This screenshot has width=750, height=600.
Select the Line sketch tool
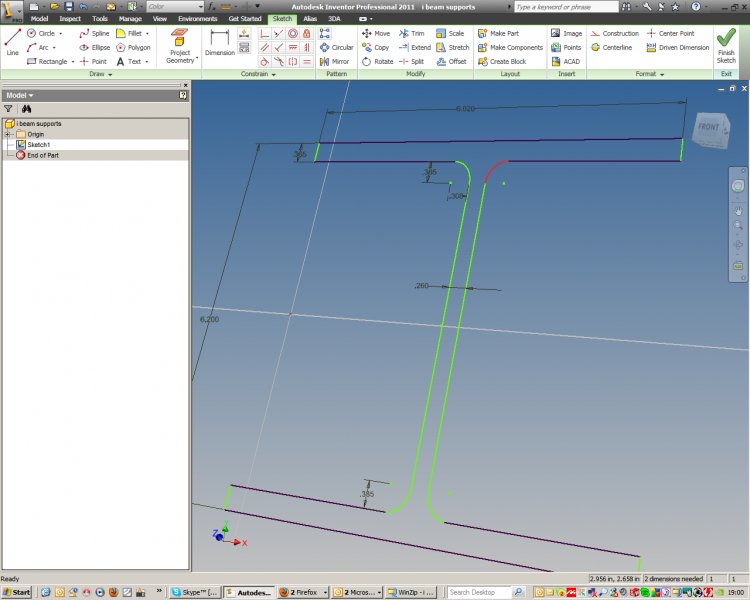(13, 42)
